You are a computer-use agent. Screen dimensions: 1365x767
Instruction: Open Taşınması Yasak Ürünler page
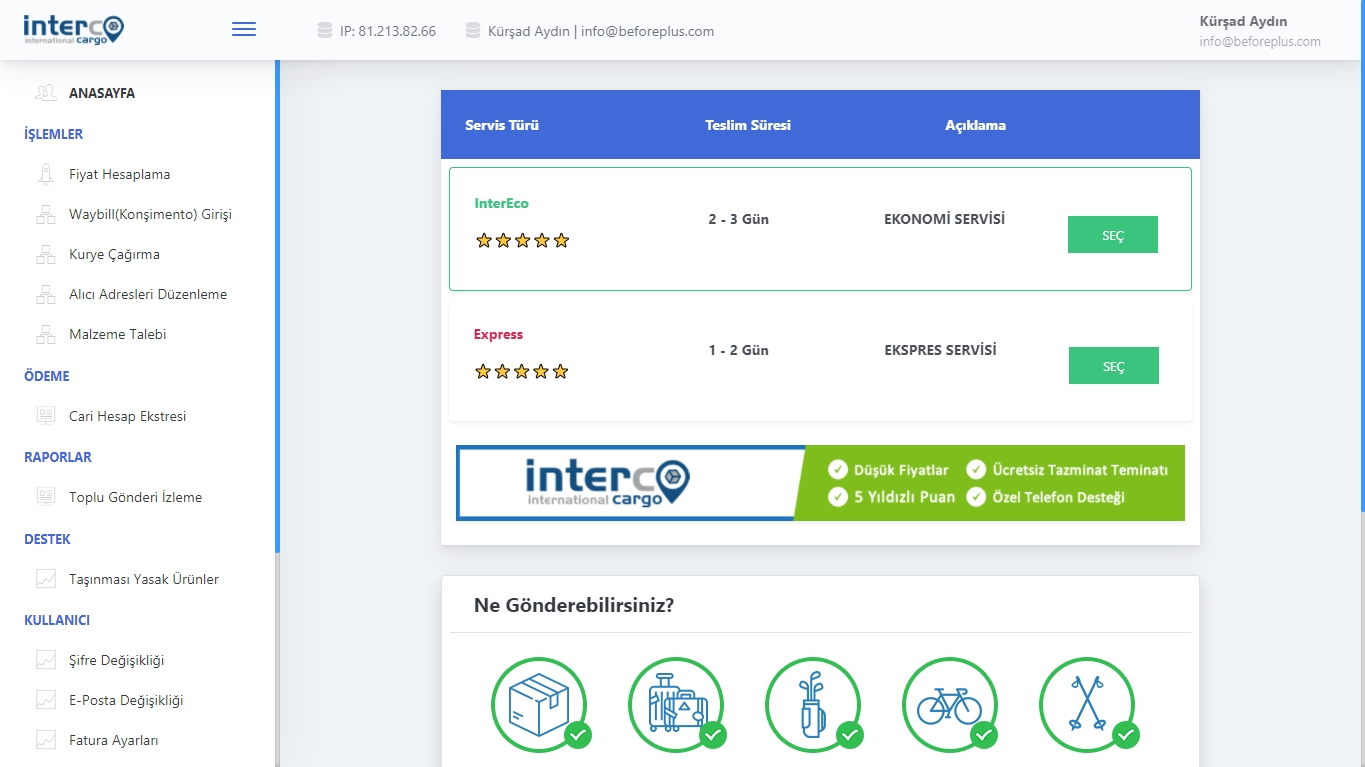point(143,579)
